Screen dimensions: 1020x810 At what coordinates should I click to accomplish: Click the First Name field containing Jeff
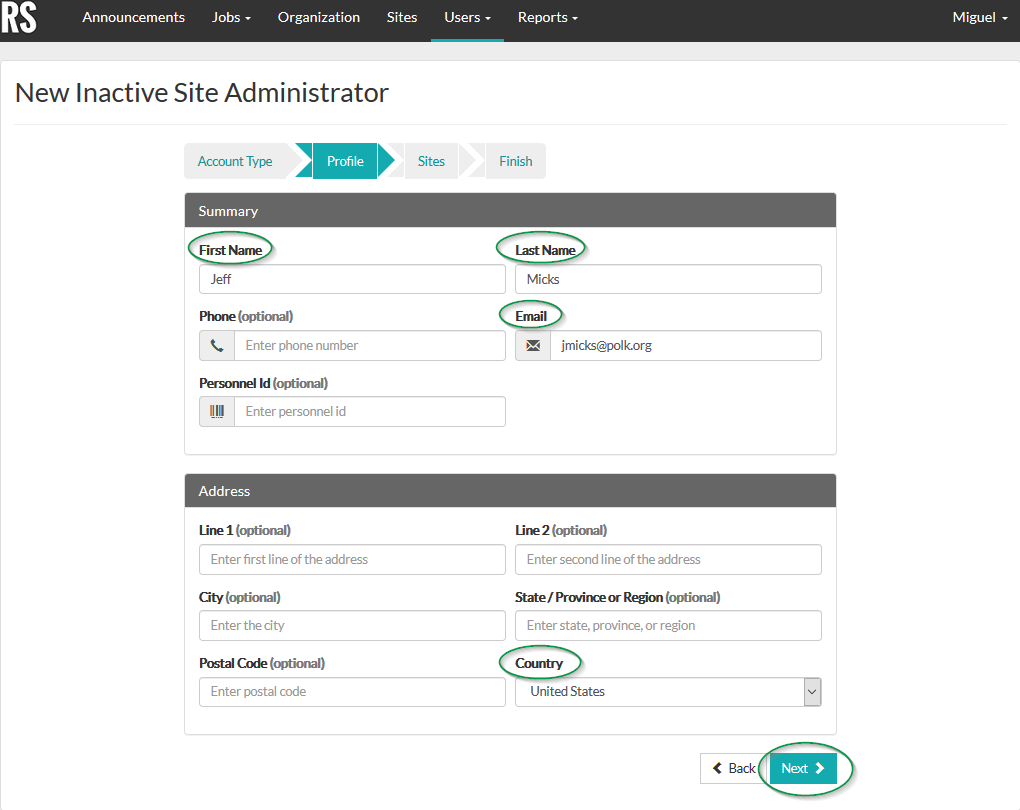point(352,279)
